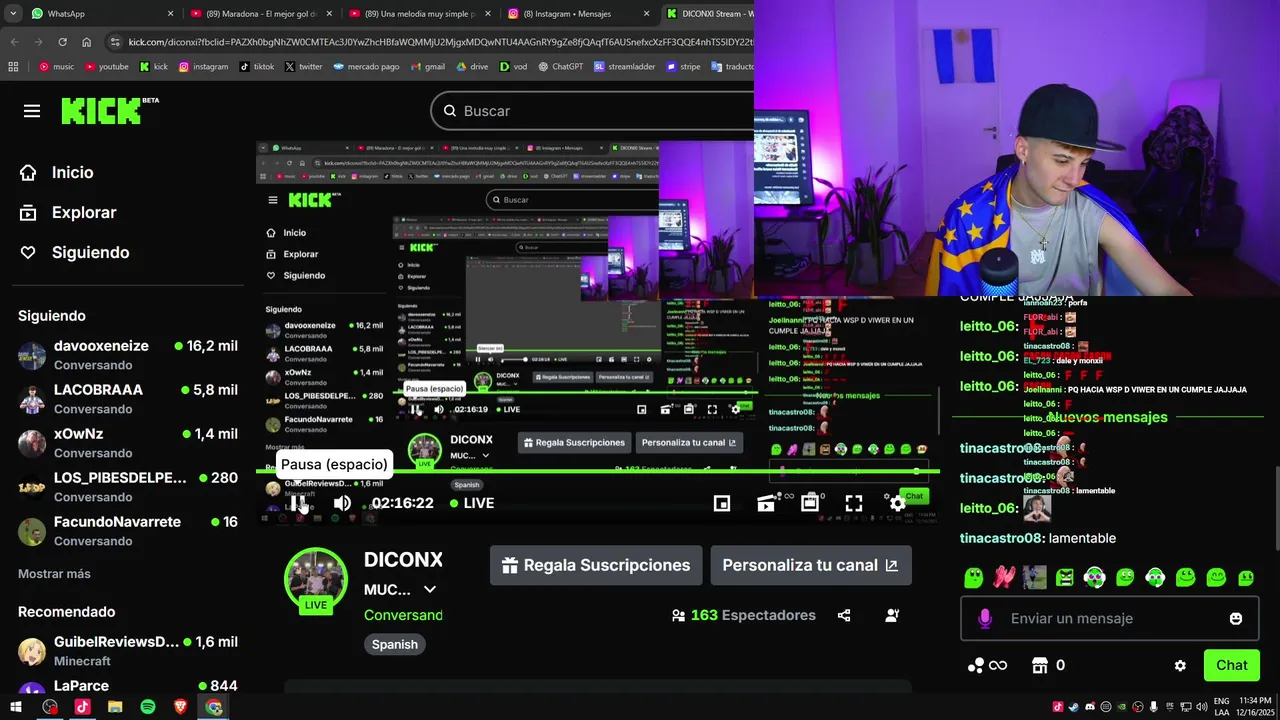Open the Kick hamburger sidebar menu
The width and height of the screenshot is (1280, 720).
[x=32, y=111]
